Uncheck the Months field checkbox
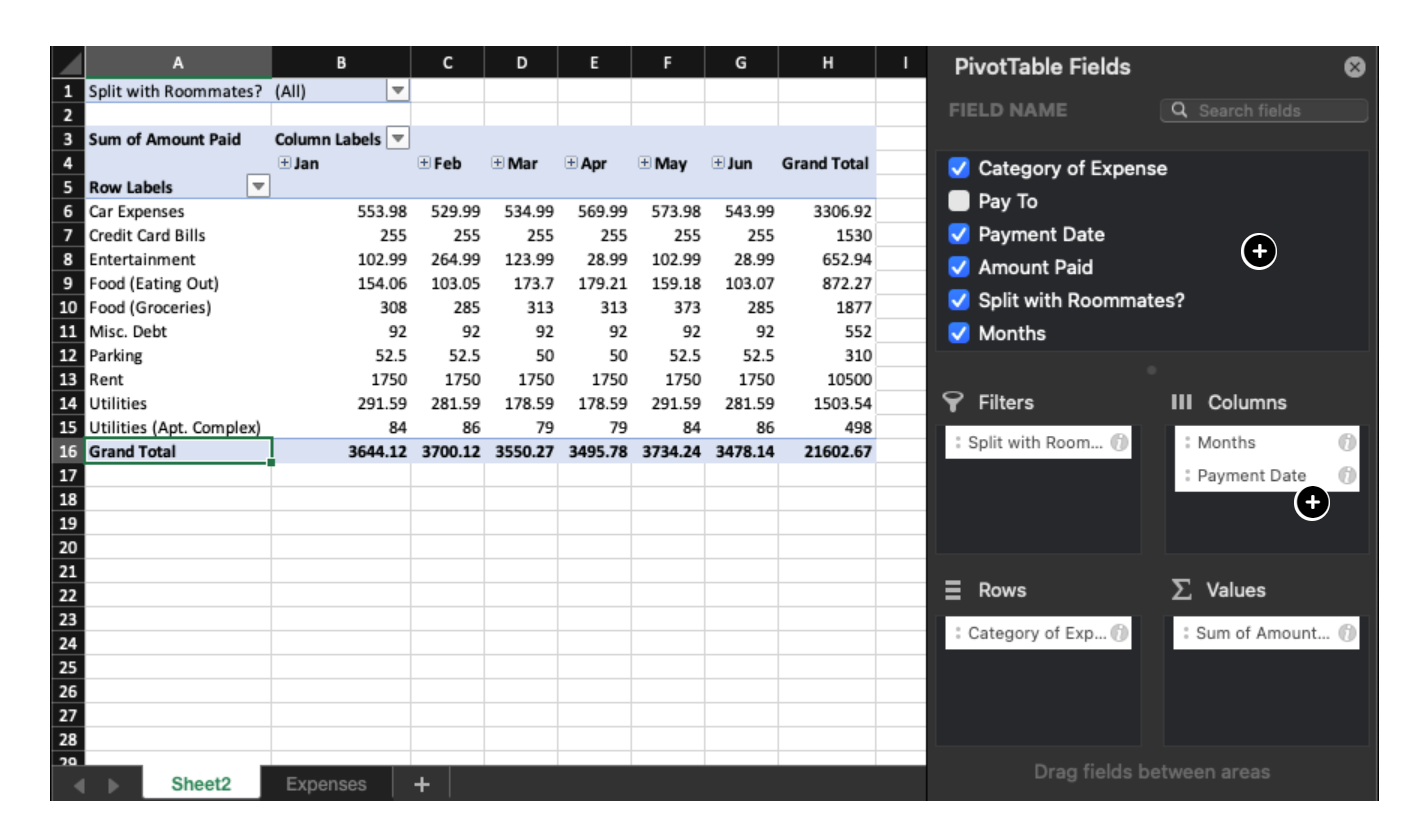The height and width of the screenshot is (838, 1413). [x=959, y=333]
